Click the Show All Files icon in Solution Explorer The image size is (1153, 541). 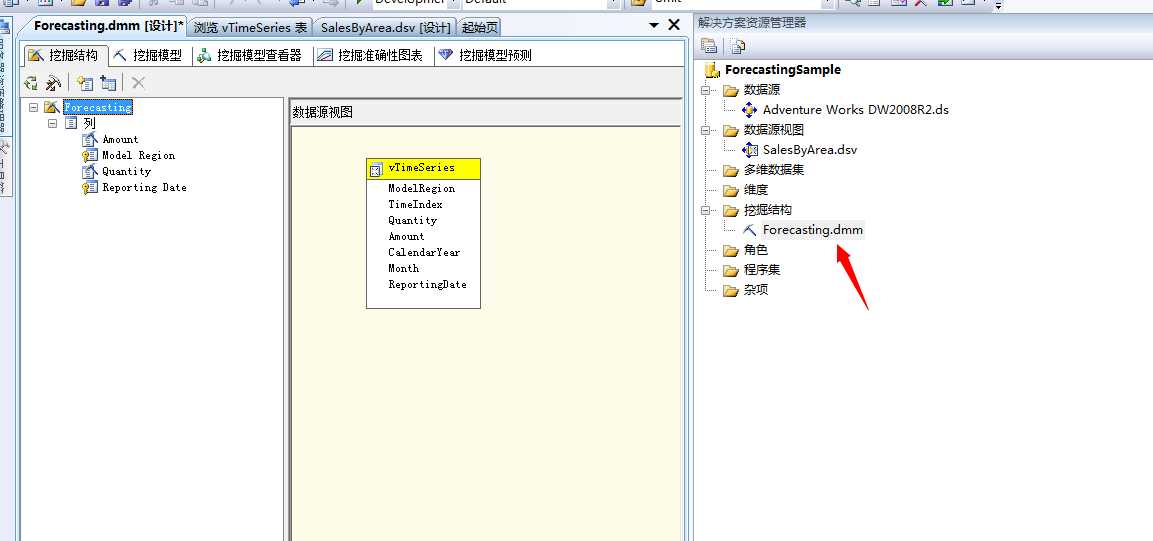[738, 46]
